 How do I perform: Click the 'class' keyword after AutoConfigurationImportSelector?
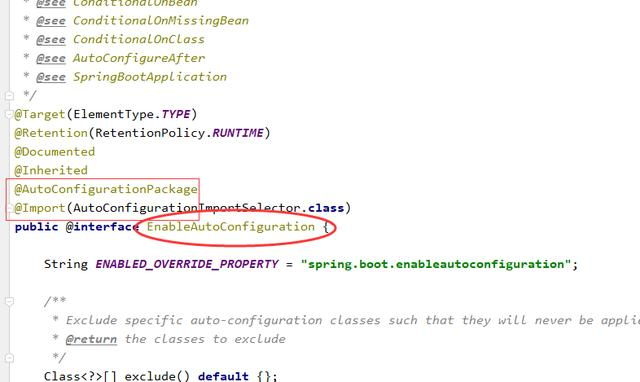[x=326, y=208]
